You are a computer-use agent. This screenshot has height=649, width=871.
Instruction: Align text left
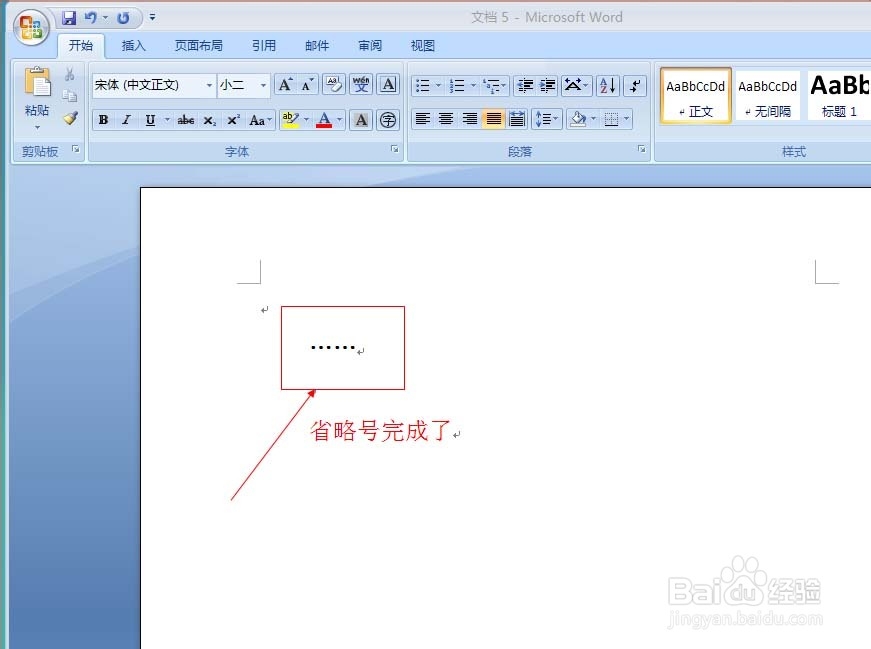pos(423,119)
